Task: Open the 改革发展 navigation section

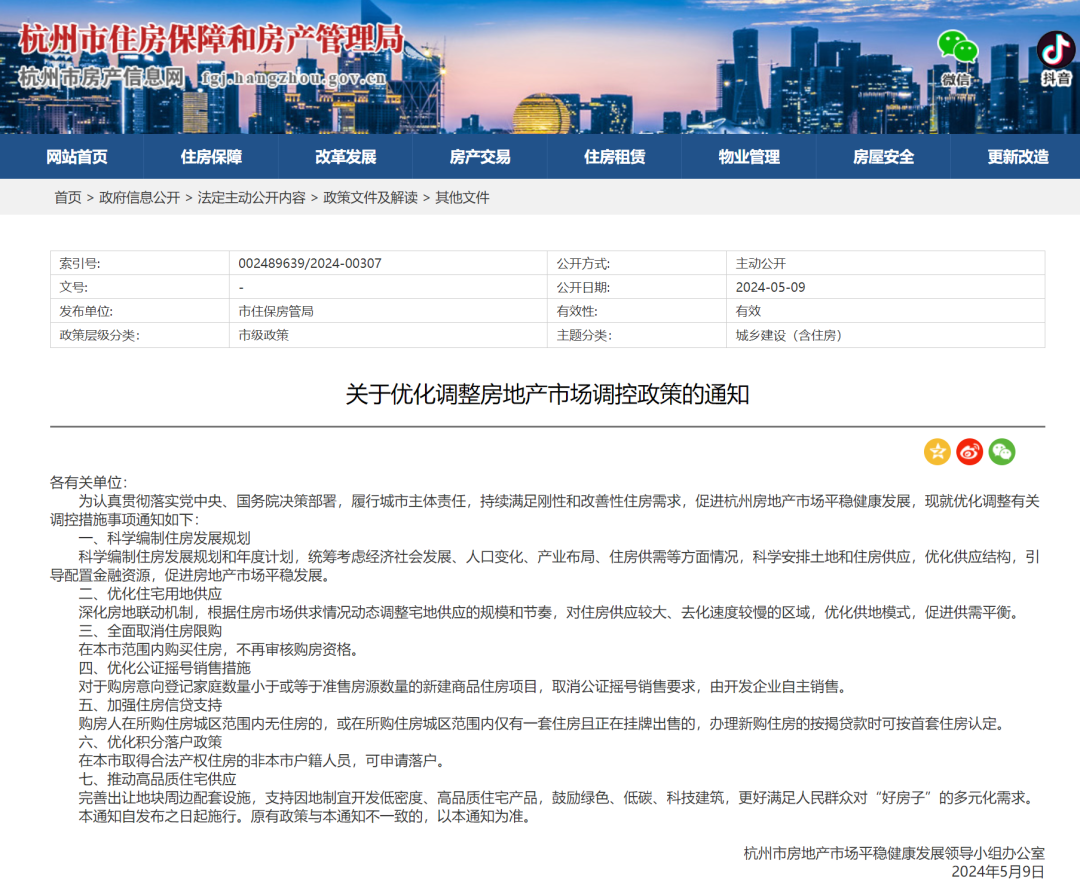Action: click(x=344, y=157)
